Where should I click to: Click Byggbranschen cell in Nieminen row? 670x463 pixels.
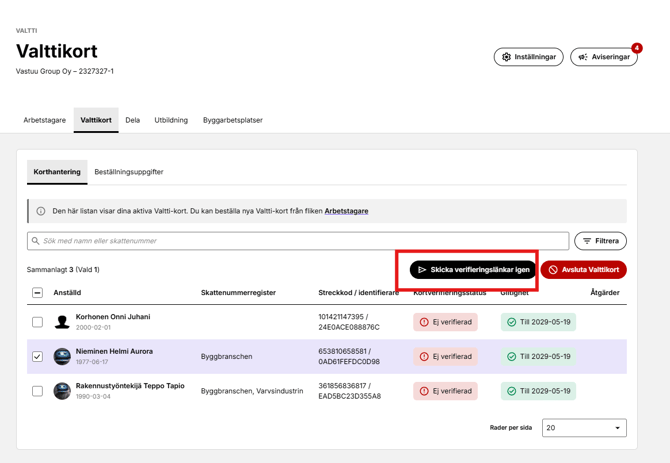pyautogui.click(x=226, y=356)
